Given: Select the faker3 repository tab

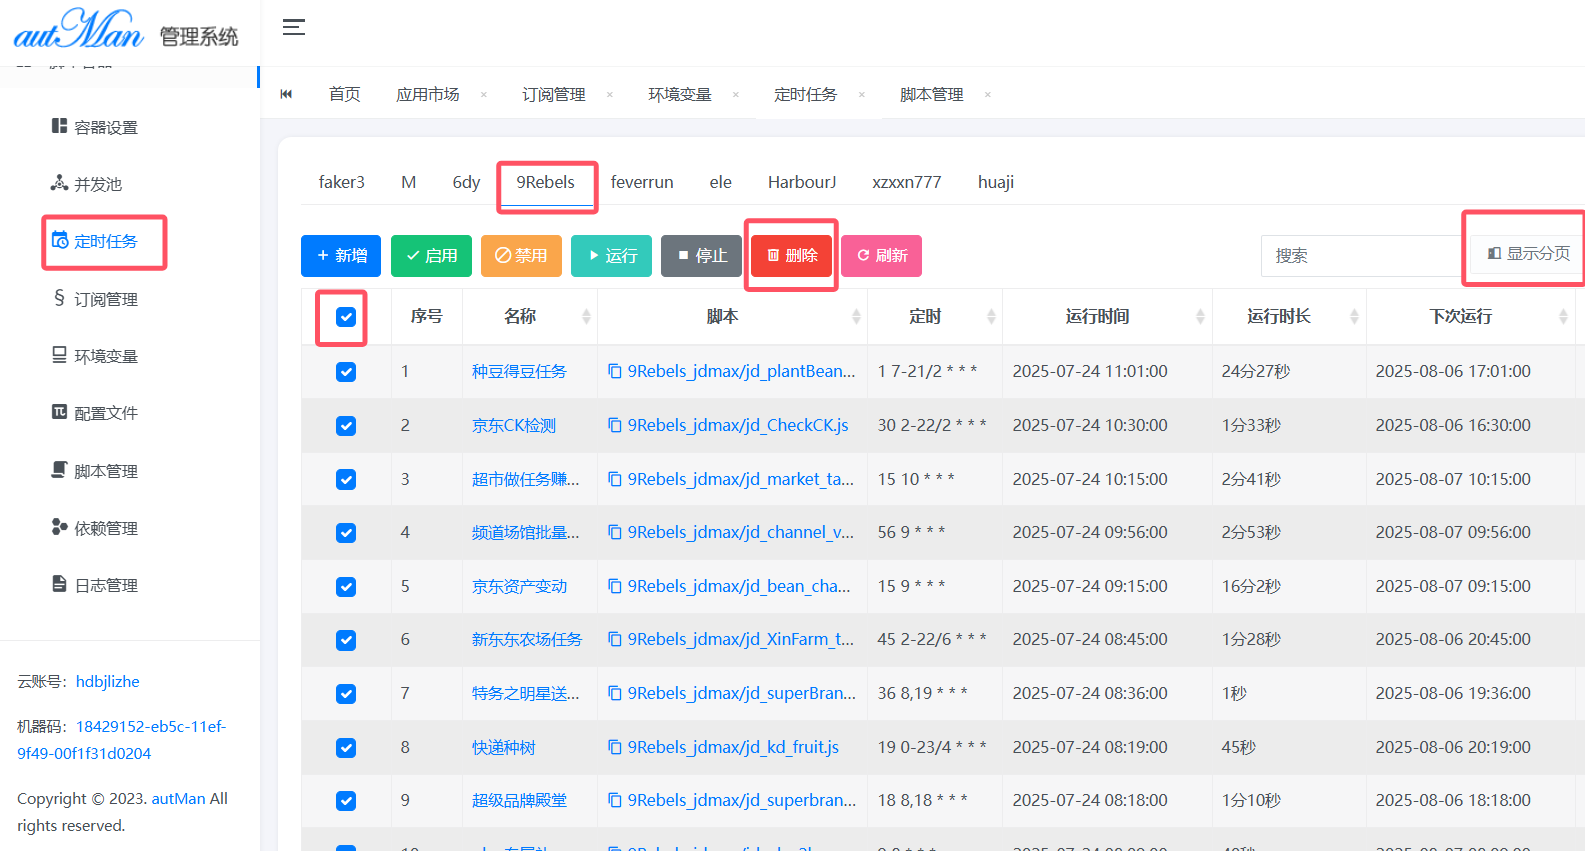Looking at the screenshot, I should 341,182.
